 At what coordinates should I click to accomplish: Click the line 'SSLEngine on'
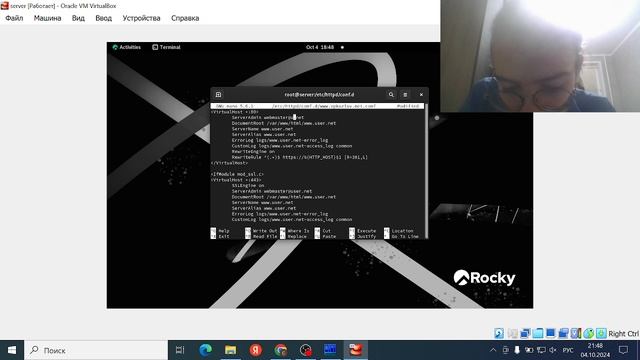(x=248, y=185)
